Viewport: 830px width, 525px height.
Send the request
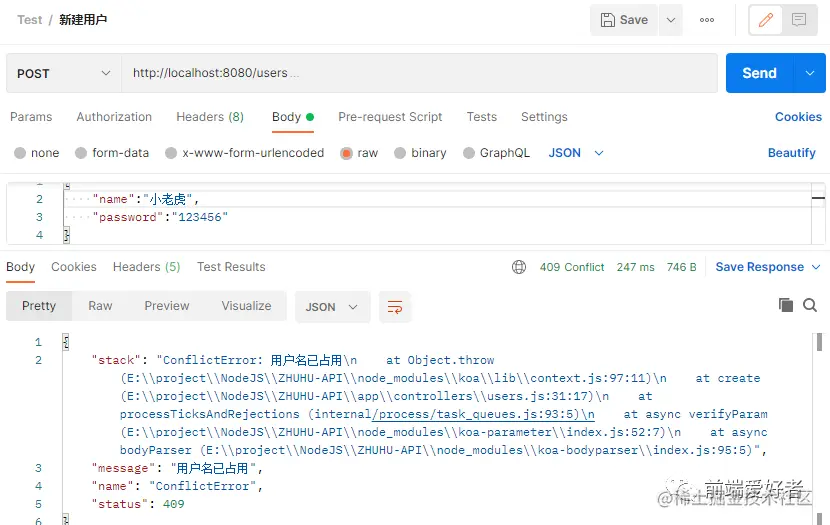760,73
